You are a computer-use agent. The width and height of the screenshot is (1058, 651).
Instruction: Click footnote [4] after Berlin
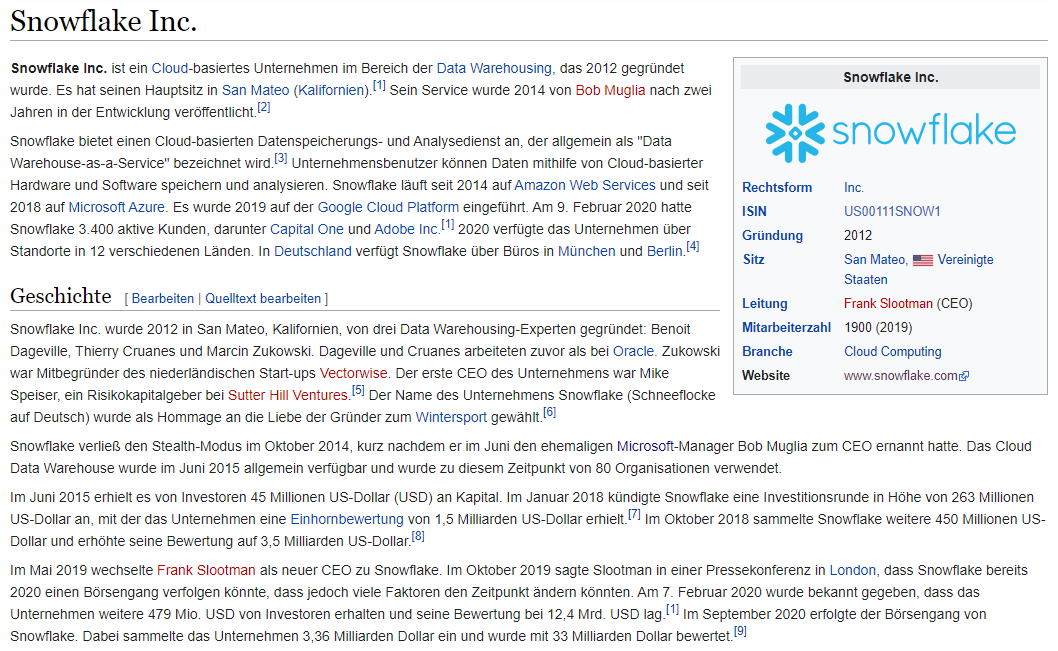click(x=693, y=246)
